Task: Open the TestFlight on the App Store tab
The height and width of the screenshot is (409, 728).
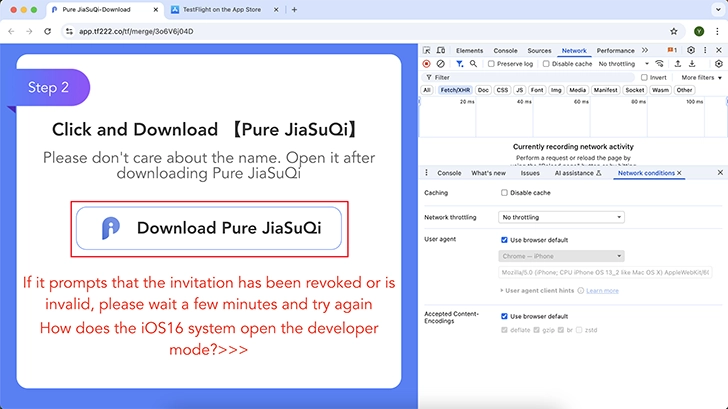Action: click(x=221, y=9)
